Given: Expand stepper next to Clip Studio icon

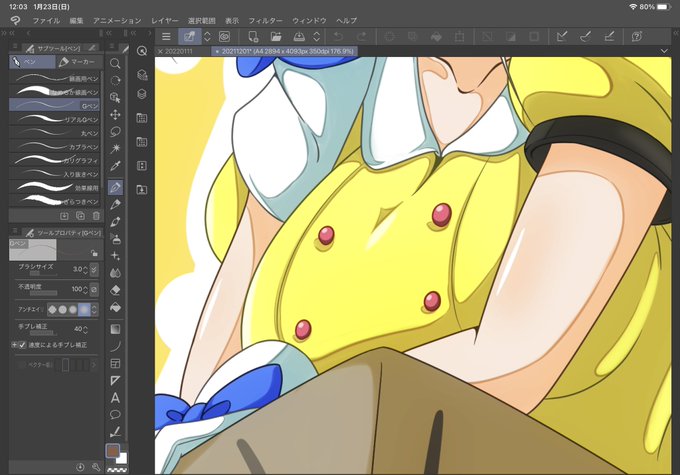Looking at the screenshot, I should [x=207, y=36].
